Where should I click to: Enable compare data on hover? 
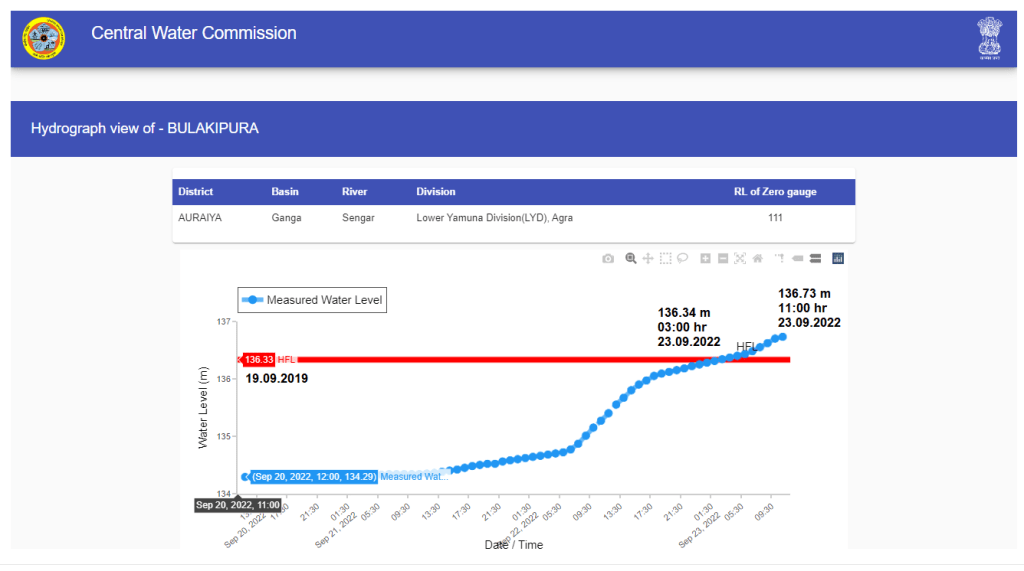coord(815,258)
